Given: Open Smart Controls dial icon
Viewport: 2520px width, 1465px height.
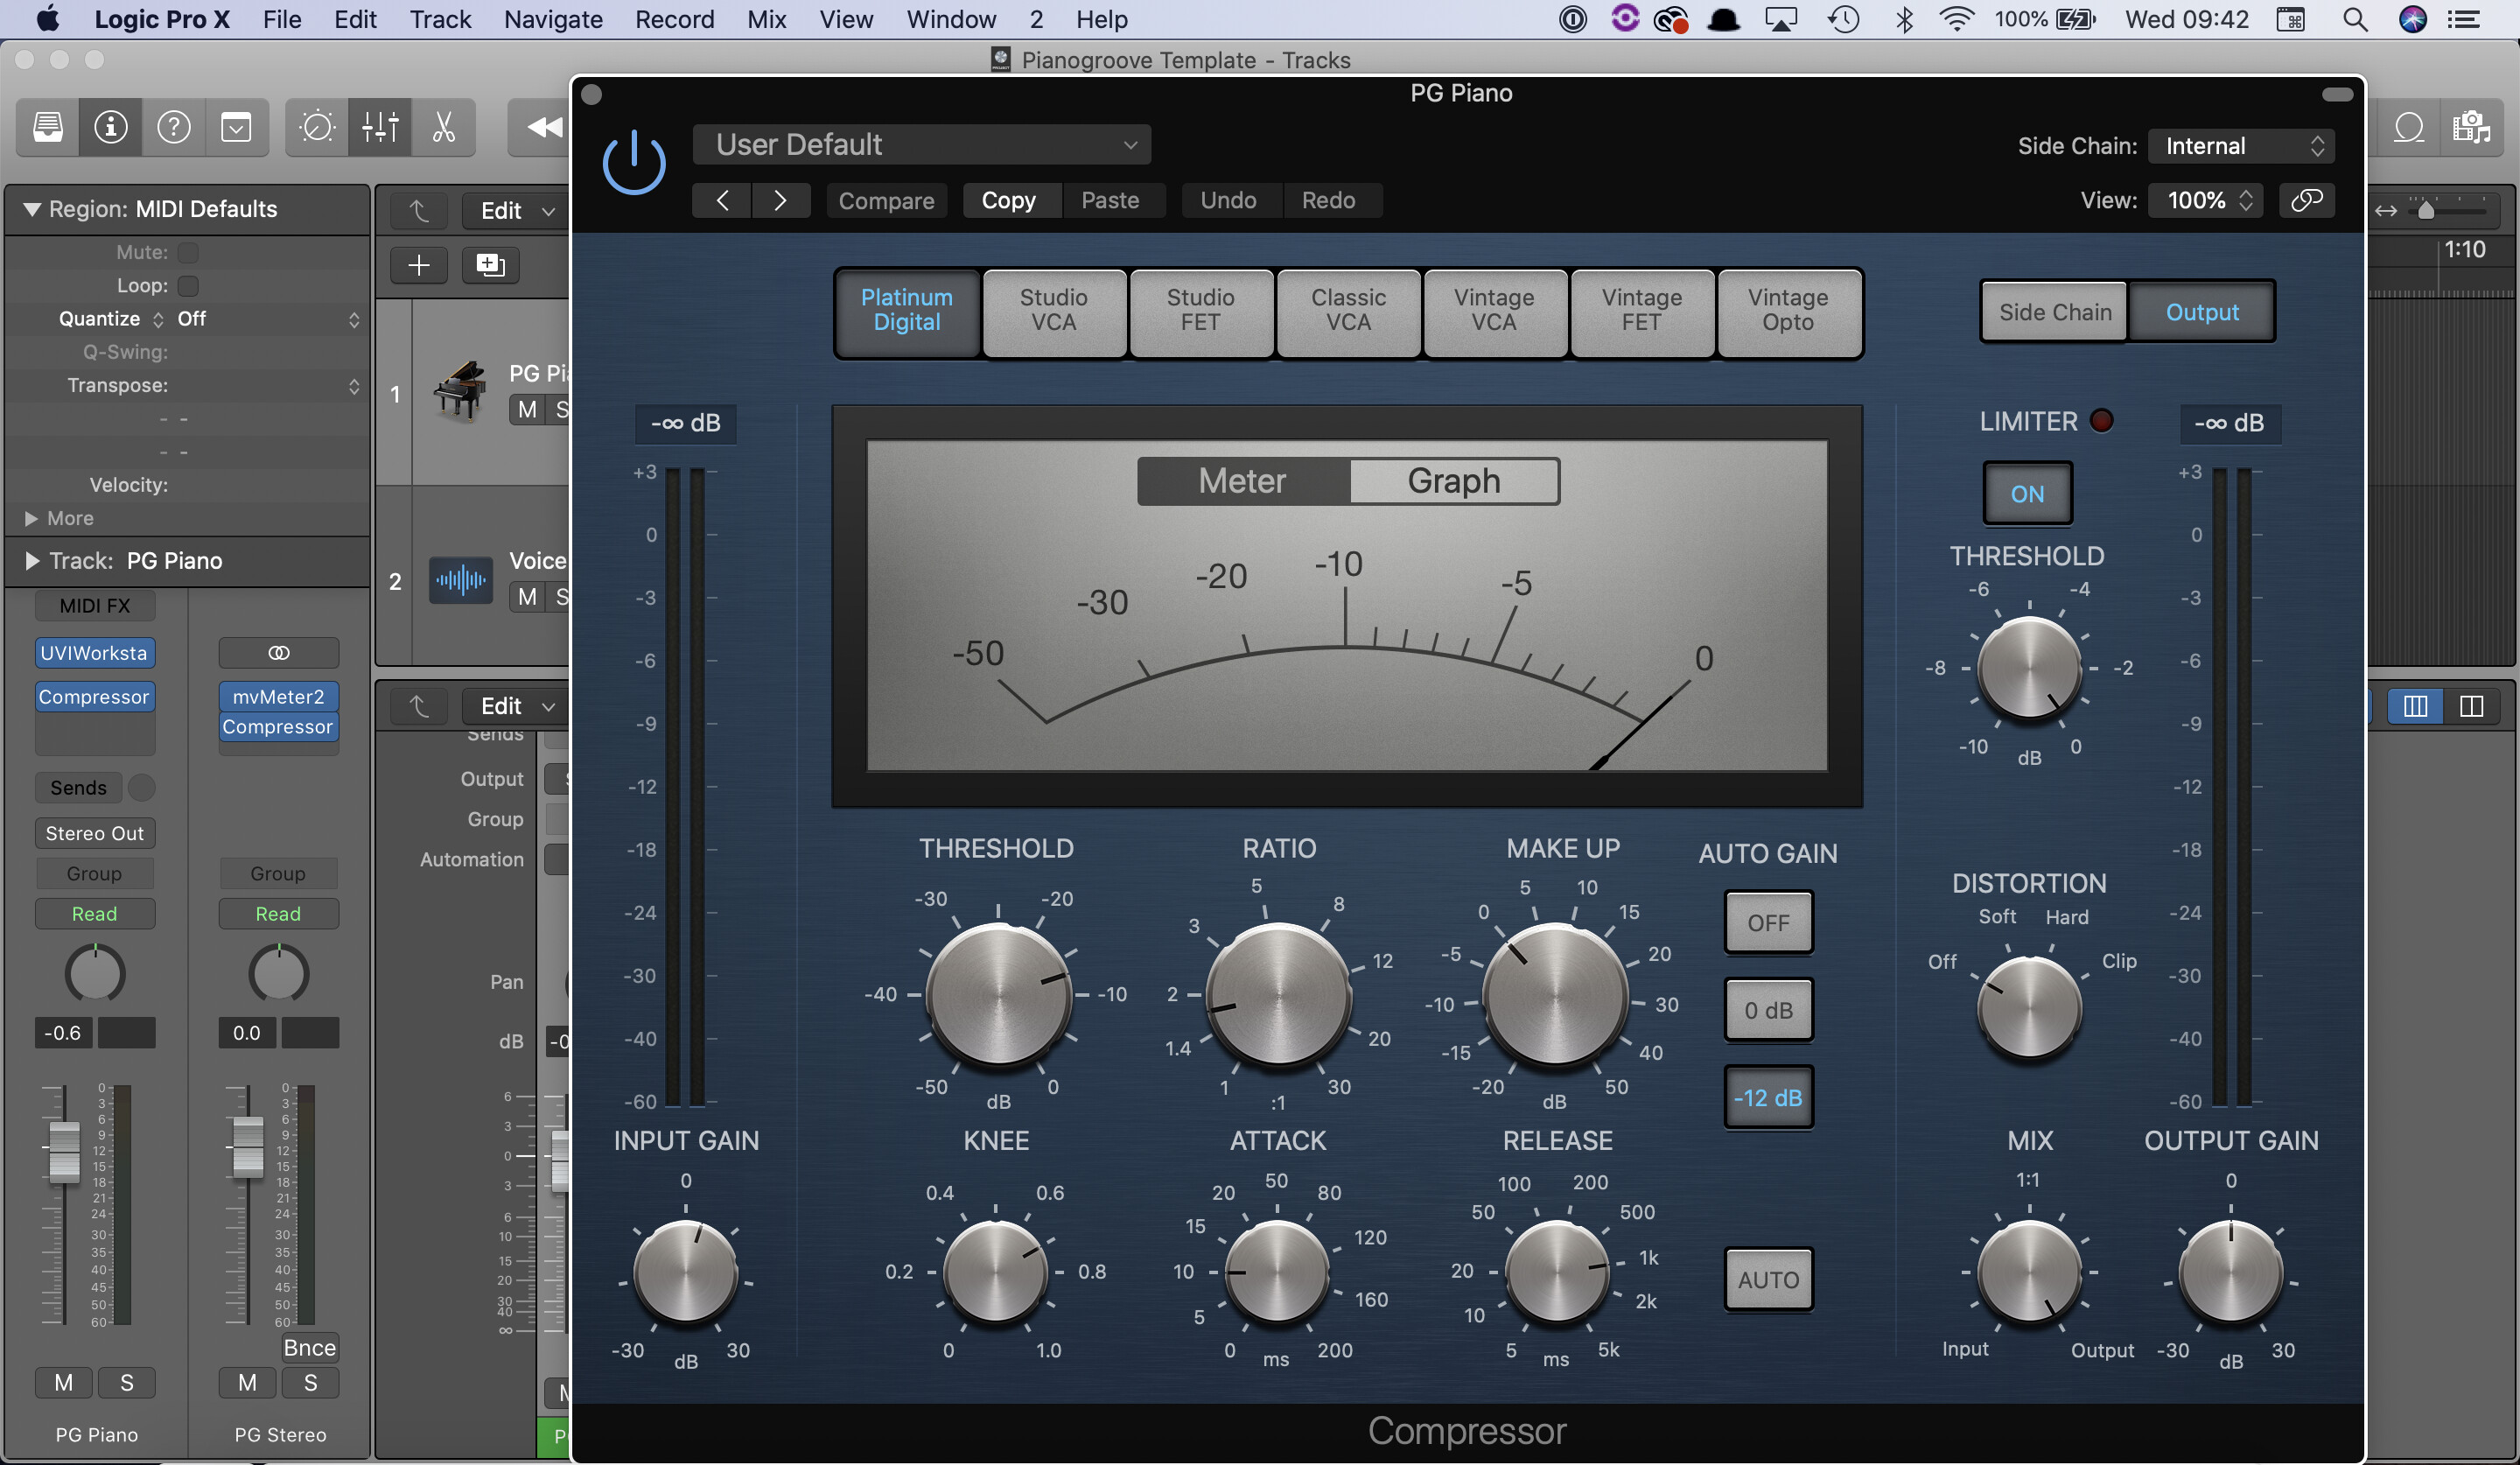Looking at the screenshot, I should pyautogui.click(x=317, y=127).
